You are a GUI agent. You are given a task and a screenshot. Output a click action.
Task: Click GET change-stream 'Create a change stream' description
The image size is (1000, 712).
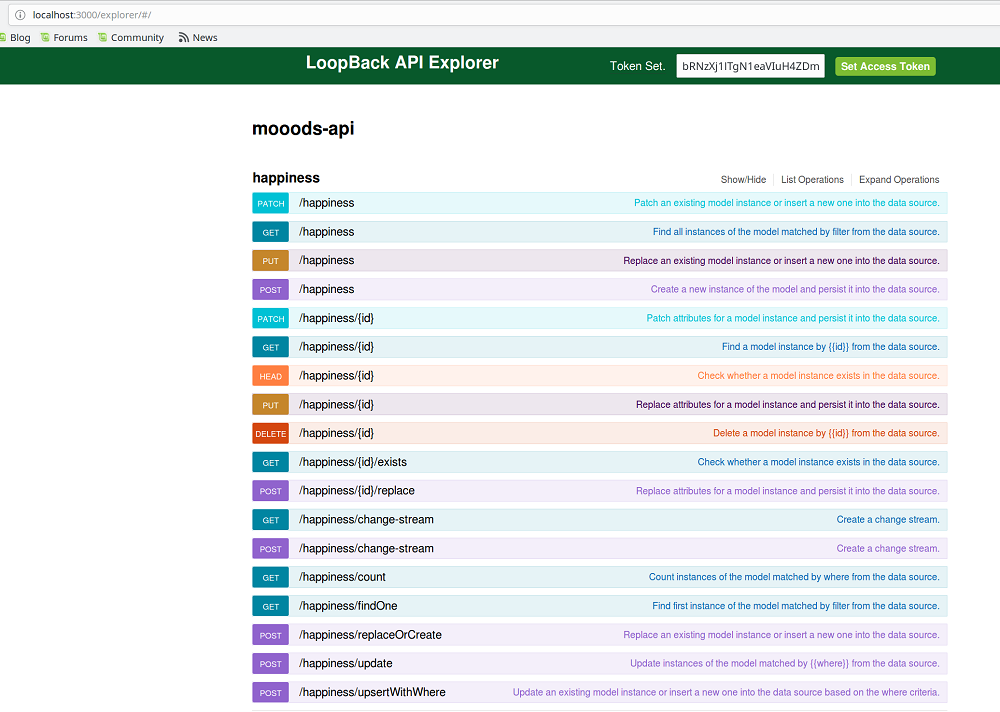[x=888, y=519]
